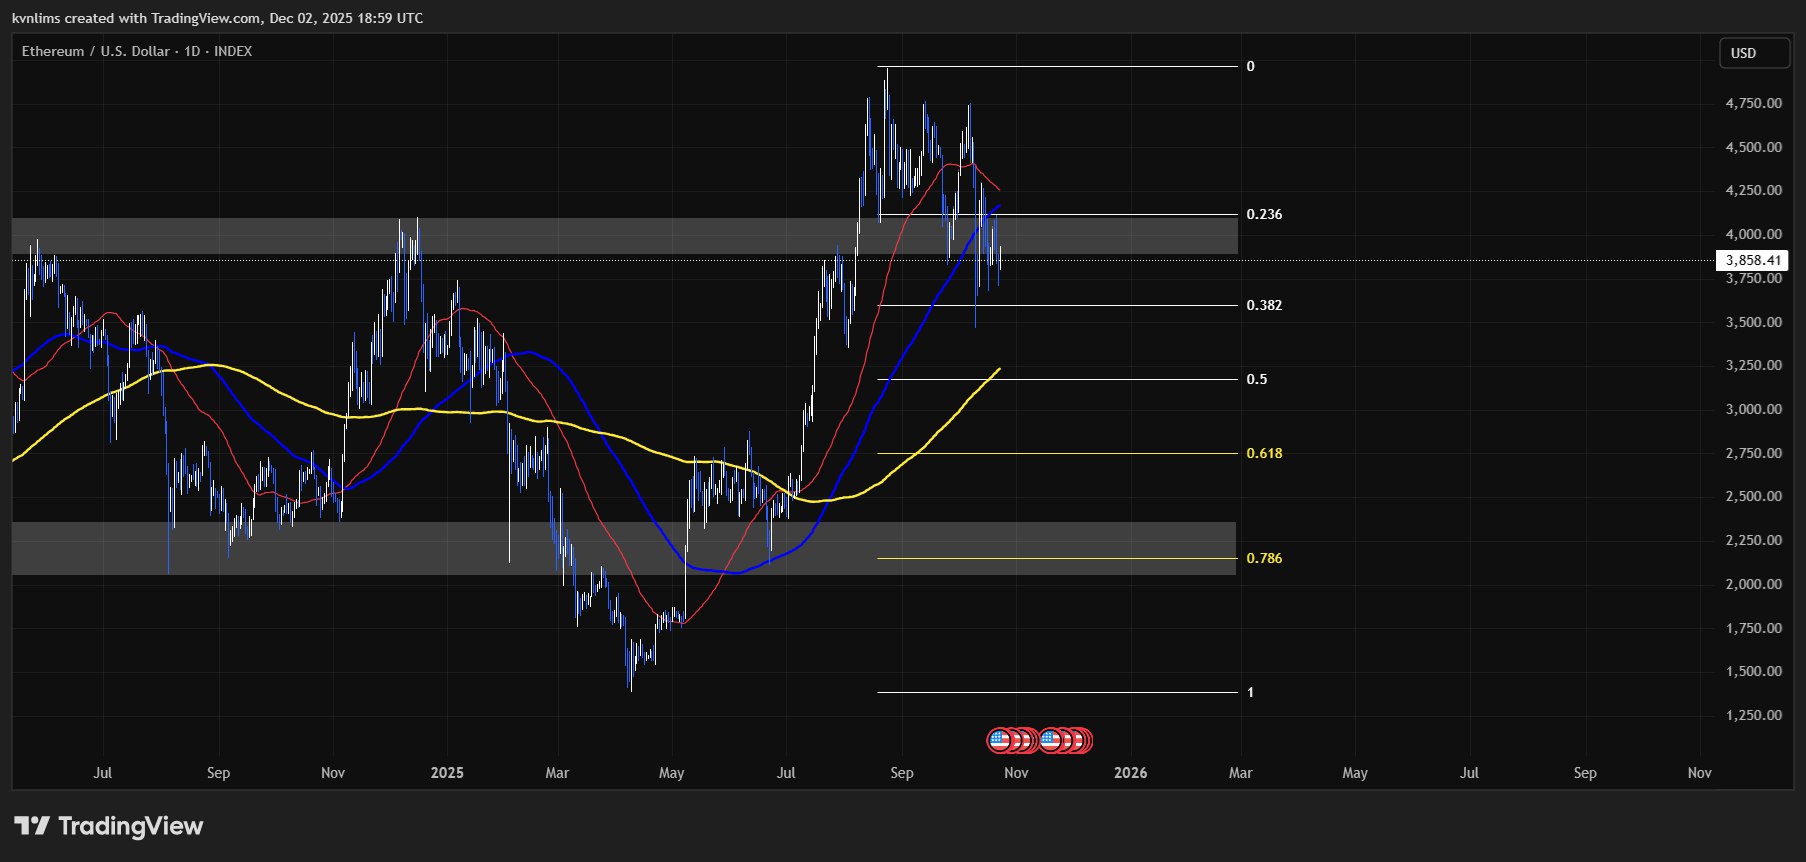Screen dimensions: 1806x862
Task: Click the 1,250.00 price axis label
Action: tap(1753, 715)
